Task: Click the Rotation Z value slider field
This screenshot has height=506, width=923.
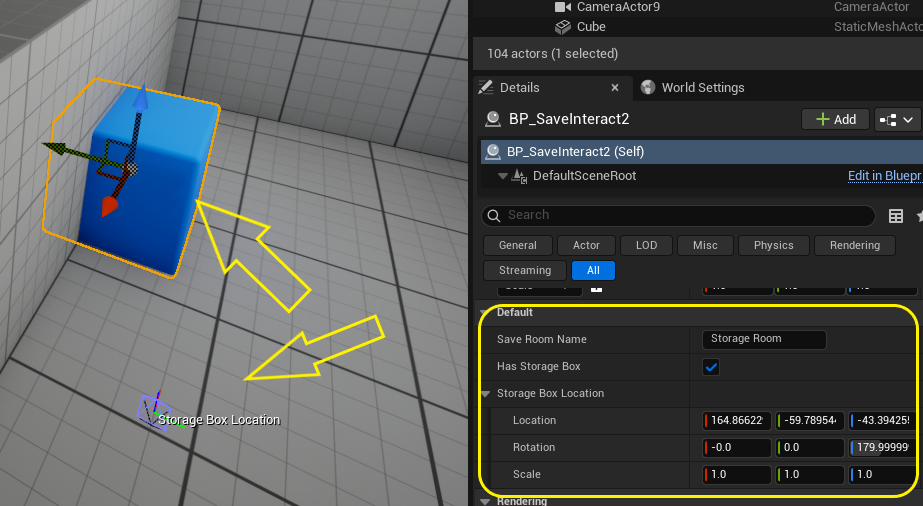Action: pos(884,448)
